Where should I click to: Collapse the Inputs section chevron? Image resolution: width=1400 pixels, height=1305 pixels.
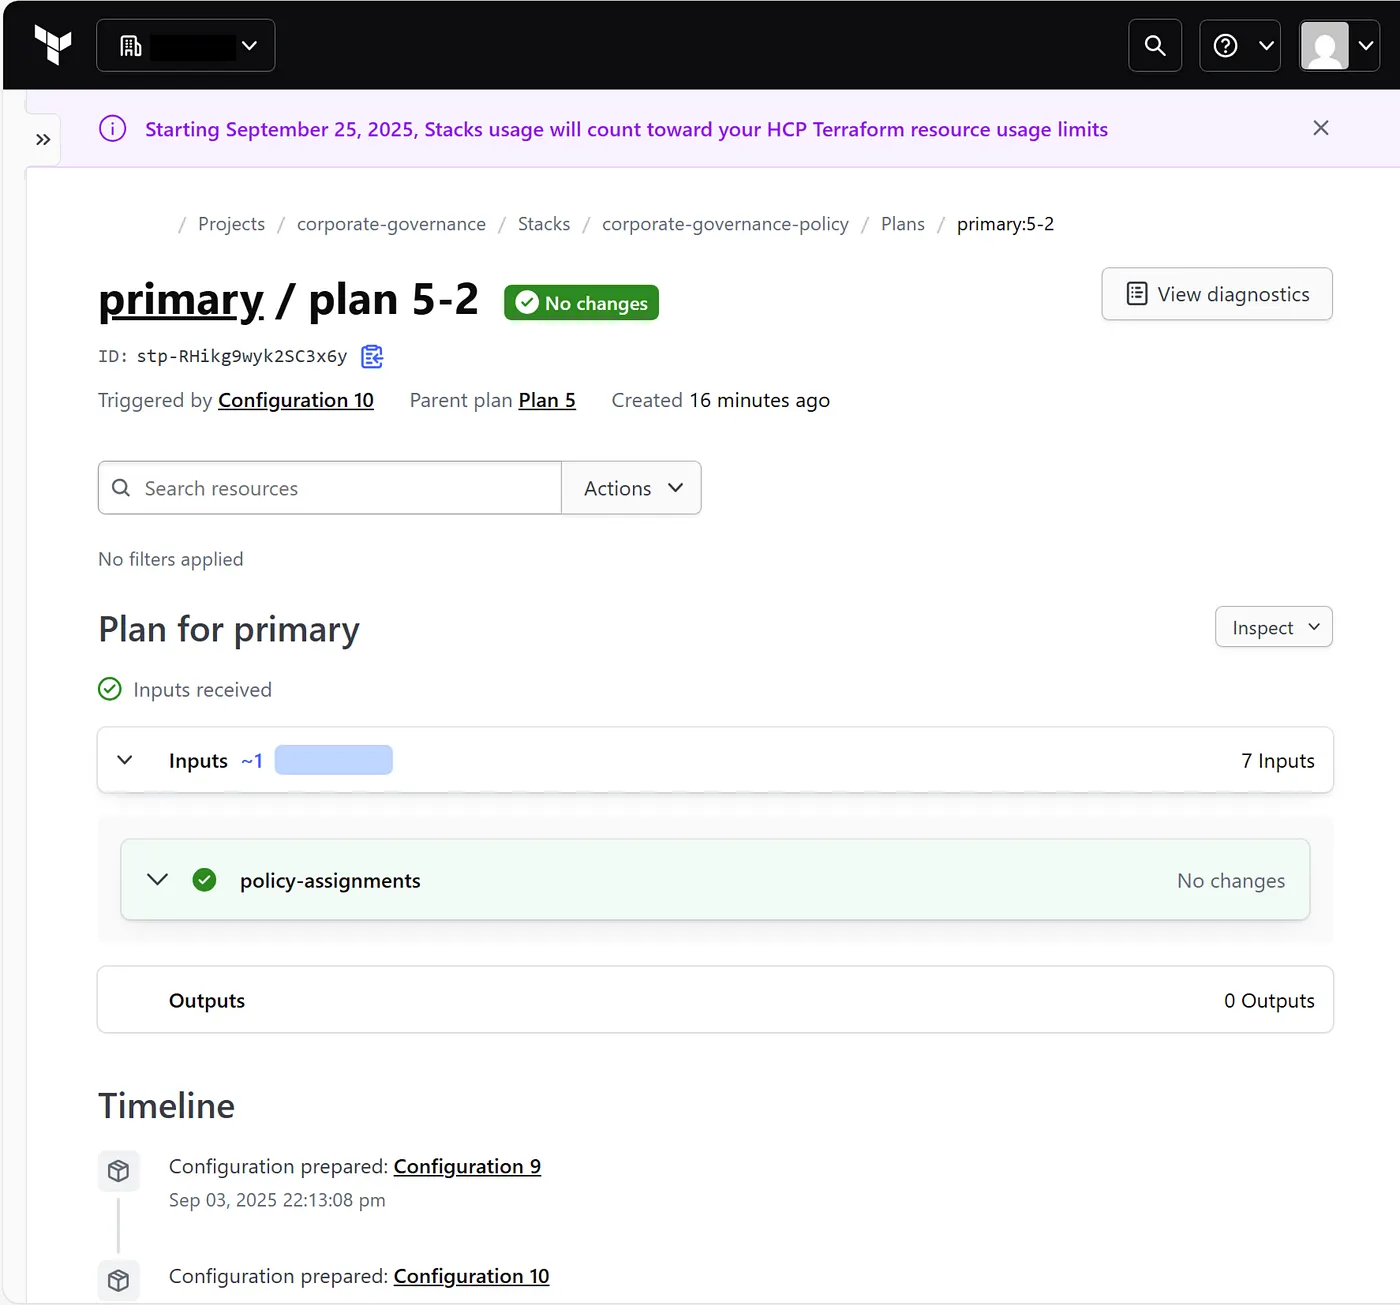point(125,760)
